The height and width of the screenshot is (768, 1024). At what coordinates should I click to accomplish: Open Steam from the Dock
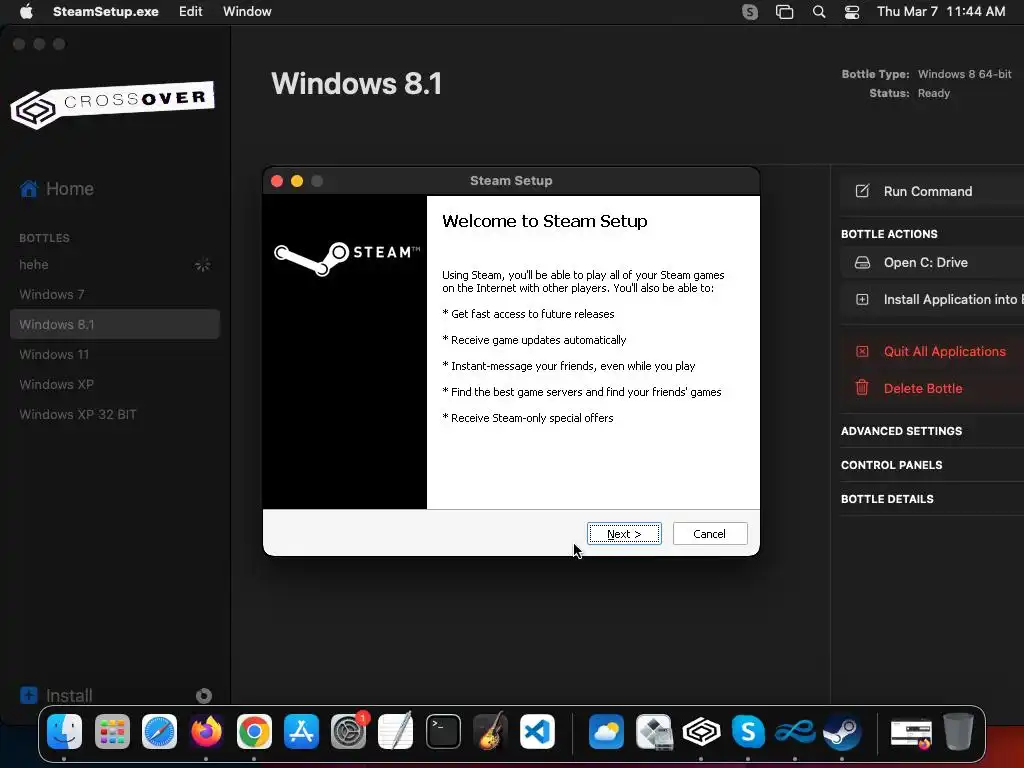[x=842, y=731]
